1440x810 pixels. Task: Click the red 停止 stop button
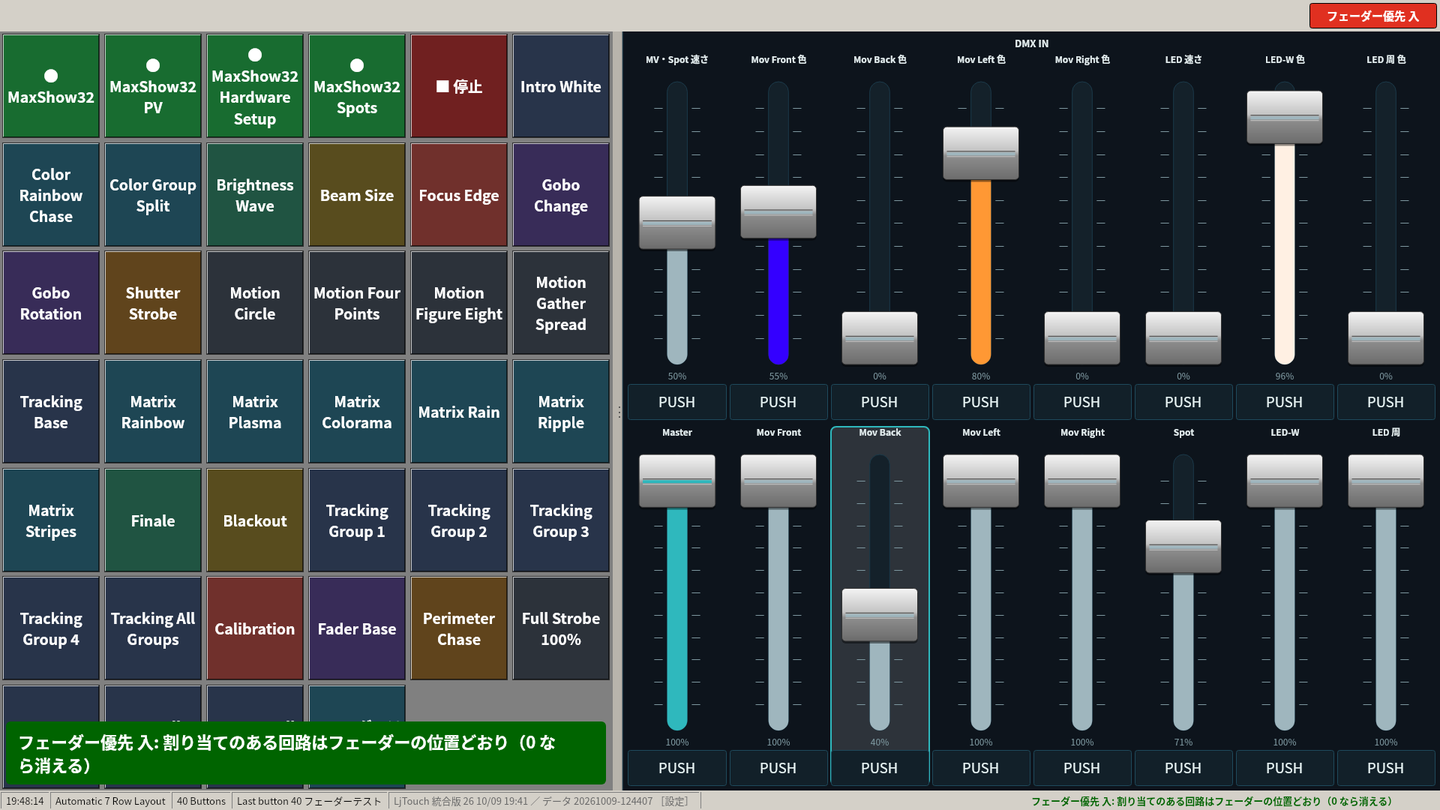tap(459, 87)
